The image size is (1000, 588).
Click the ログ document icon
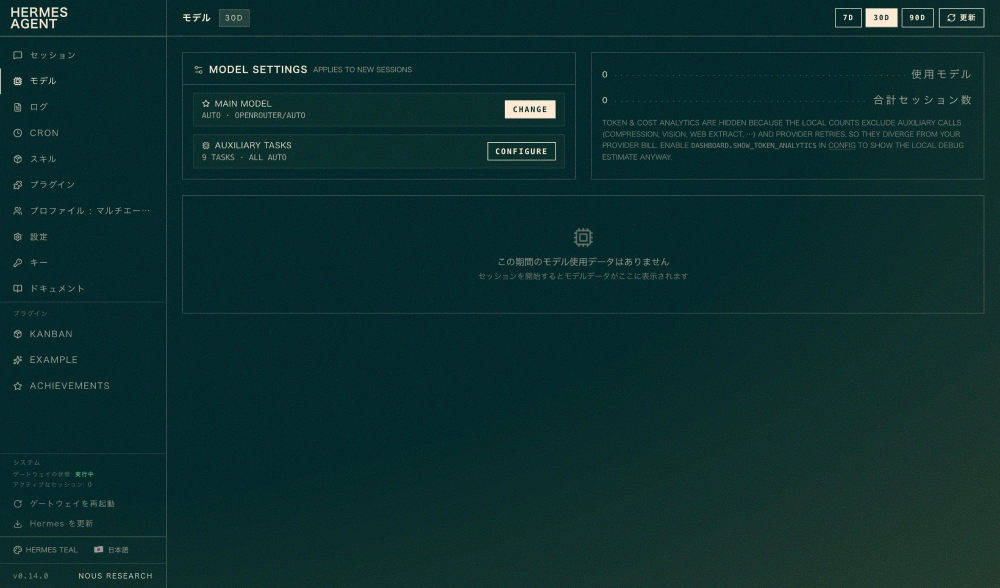(x=18, y=107)
